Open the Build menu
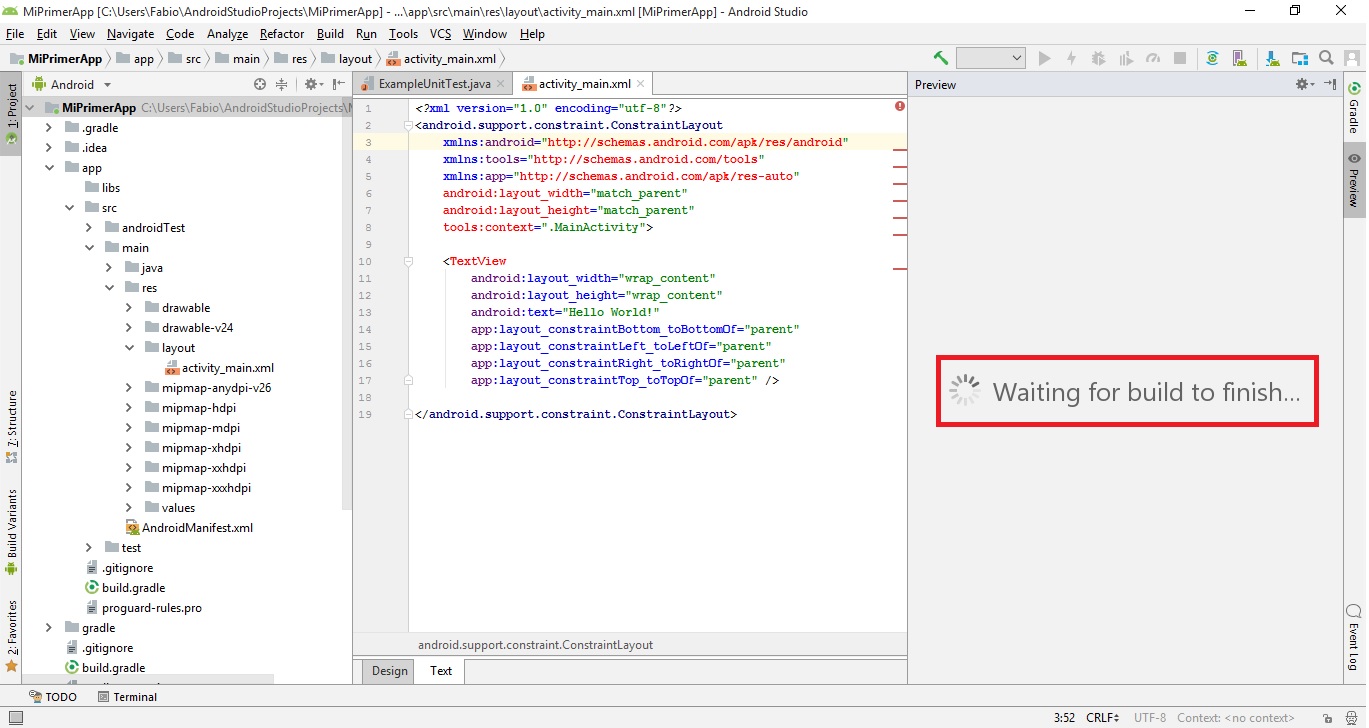The width and height of the screenshot is (1369, 728). pyautogui.click(x=330, y=34)
